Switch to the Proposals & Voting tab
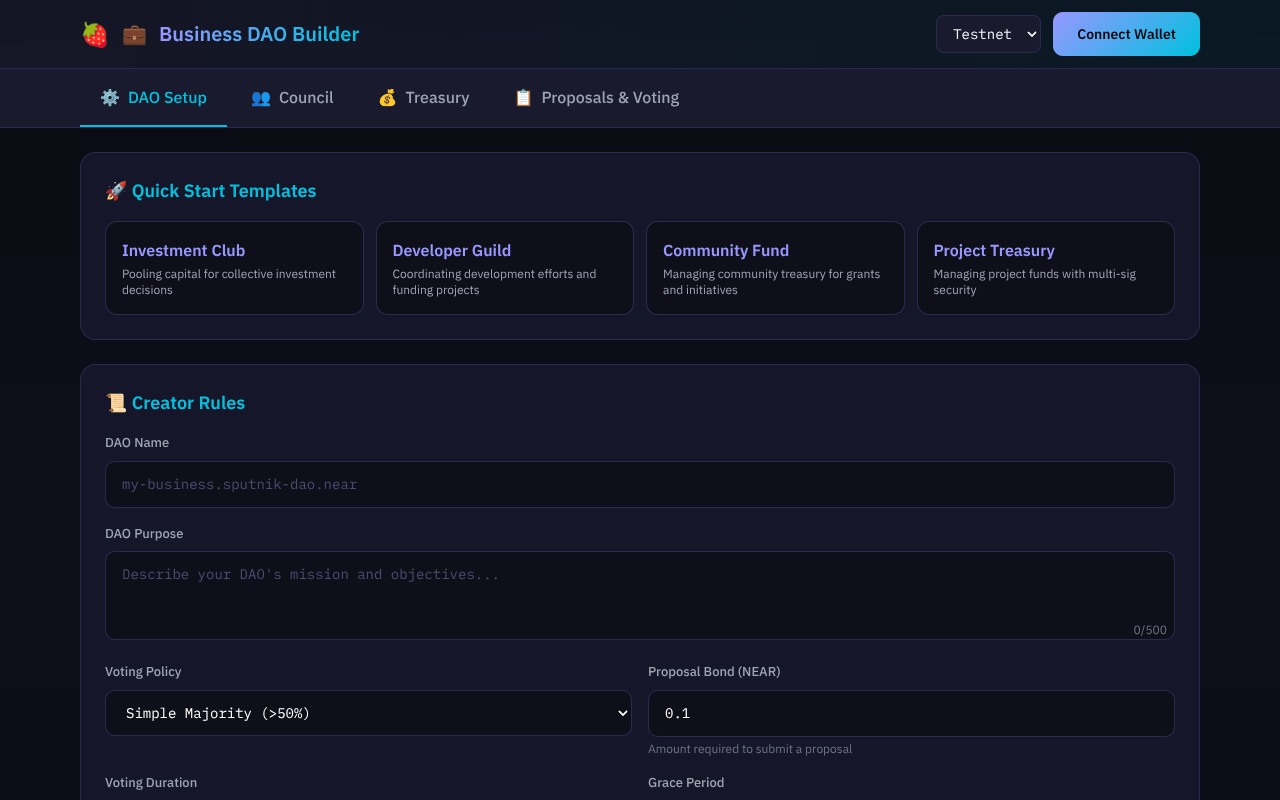Image resolution: width=1280 pixels, height=800 pixels. (596, 97)
